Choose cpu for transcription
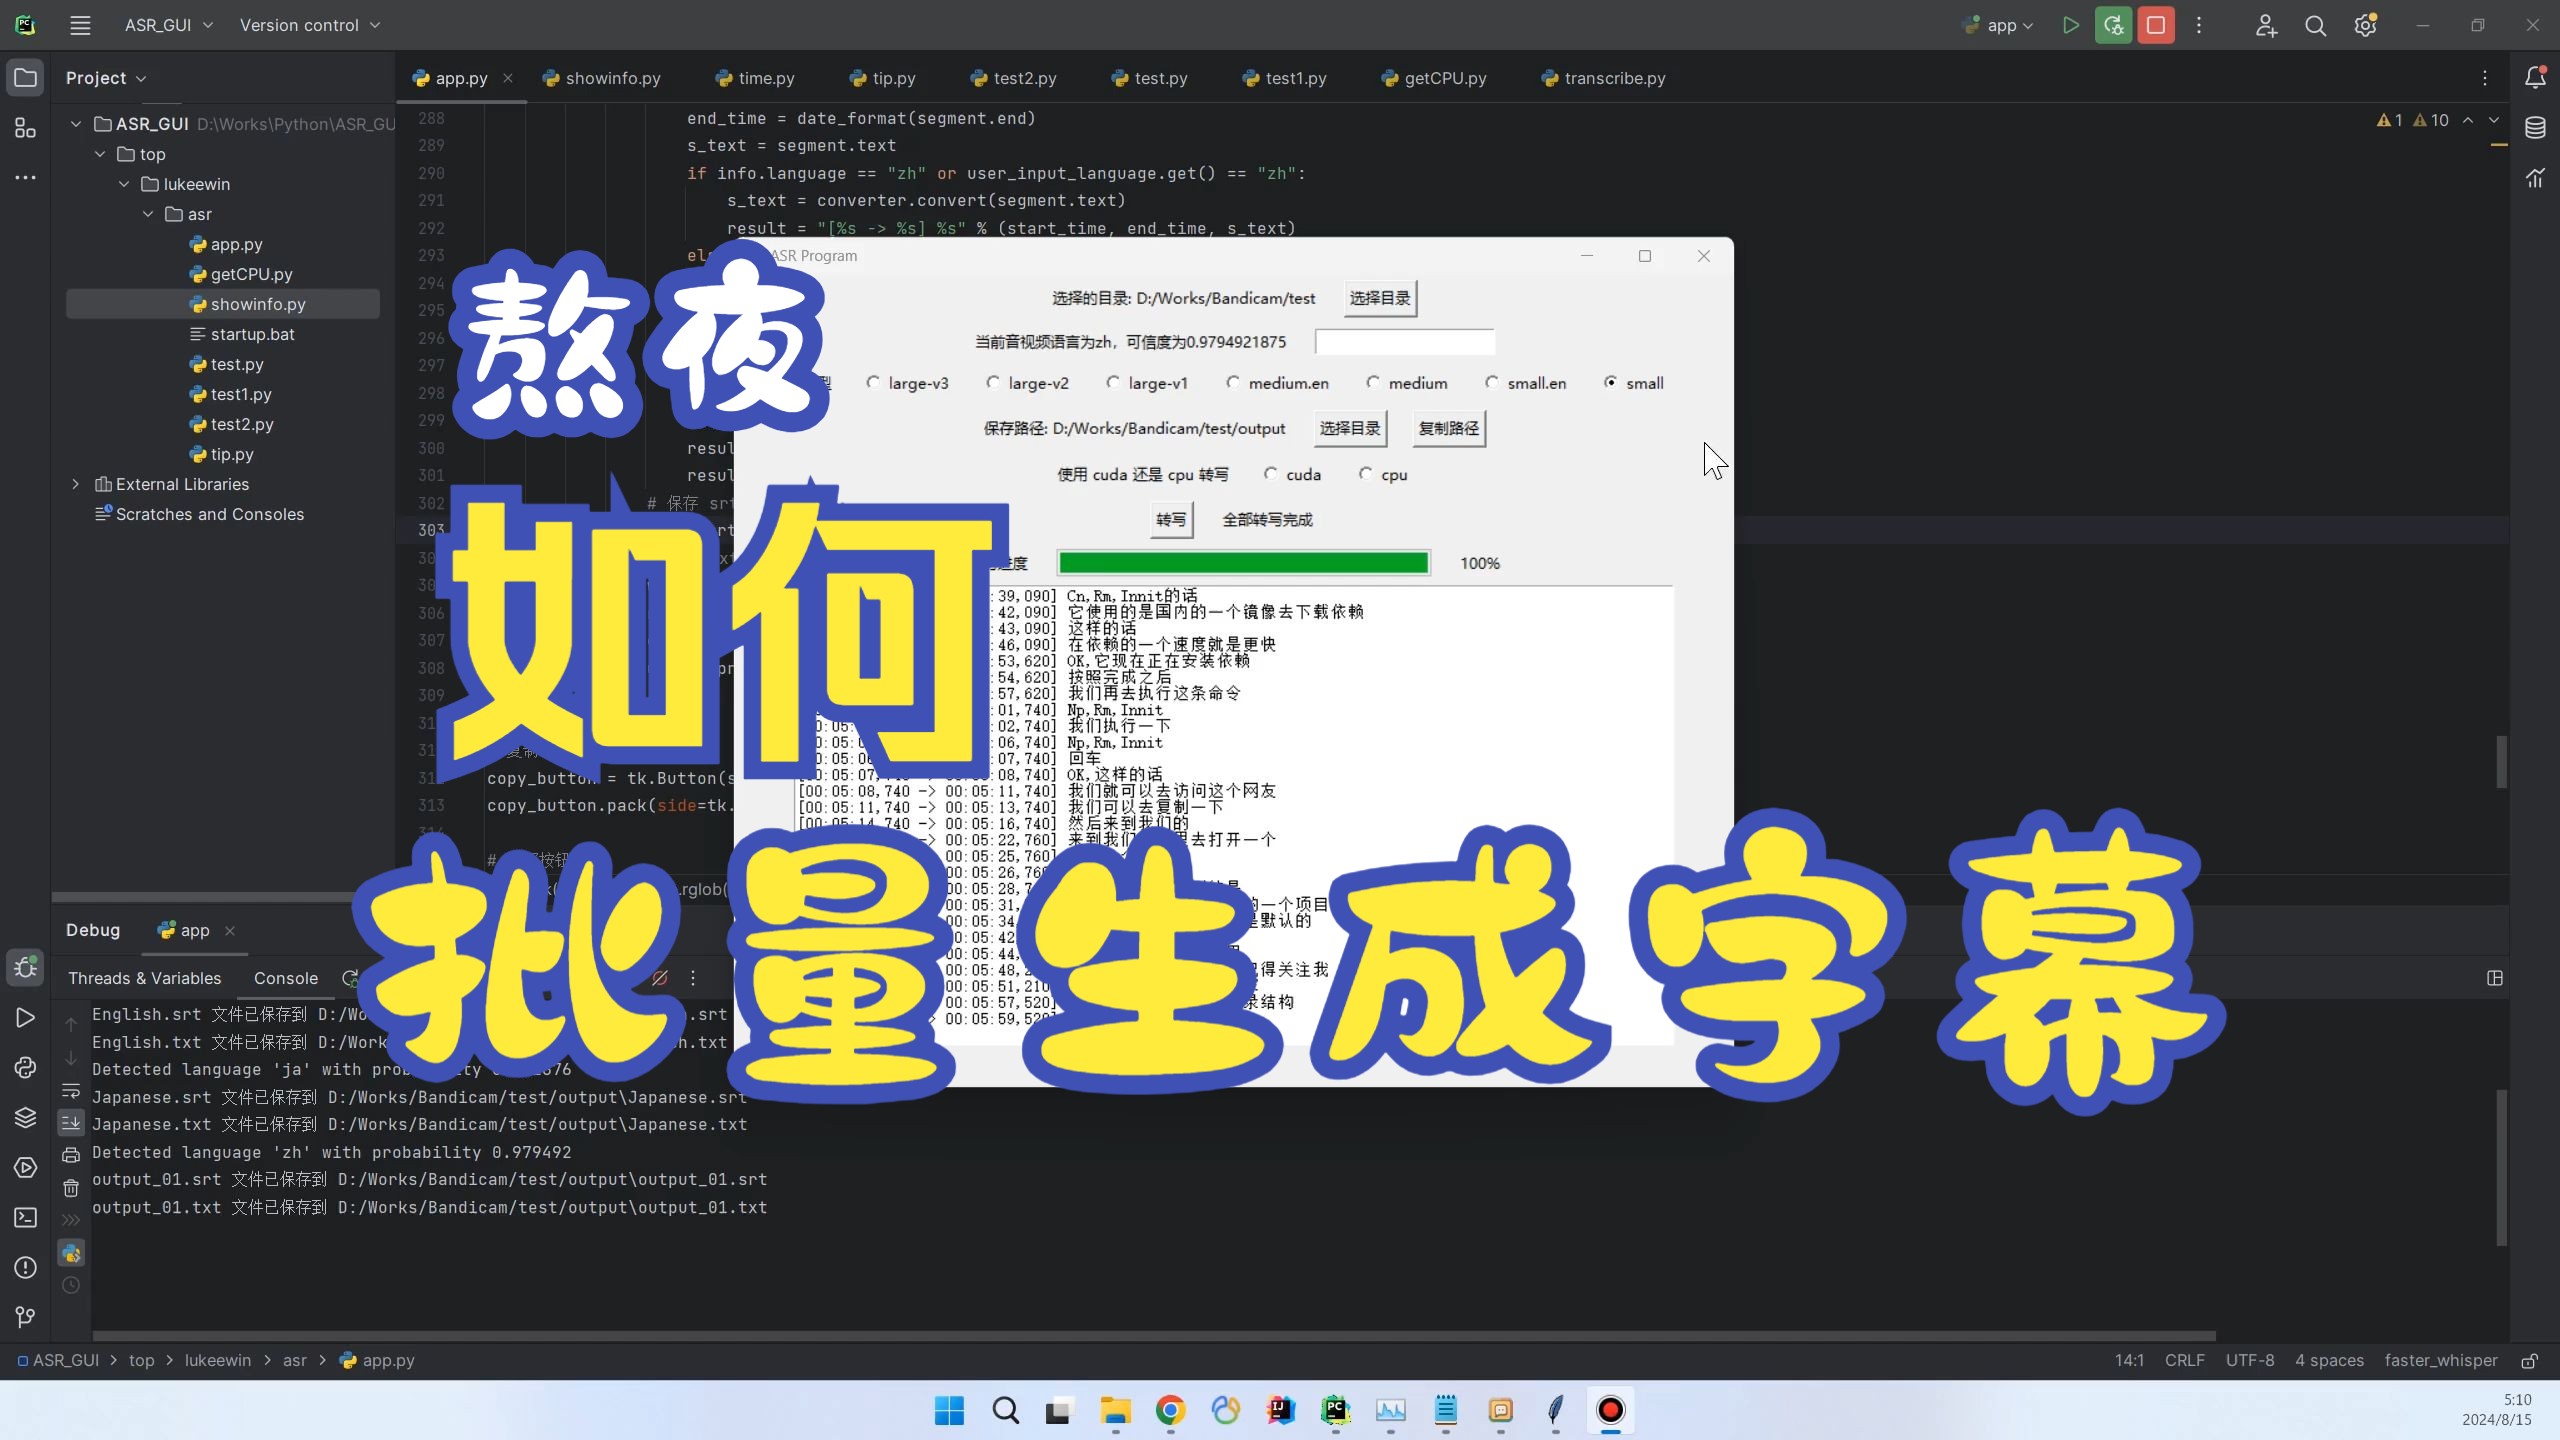Viewport: 2560px width, 1440px height. click(1365, 474)
